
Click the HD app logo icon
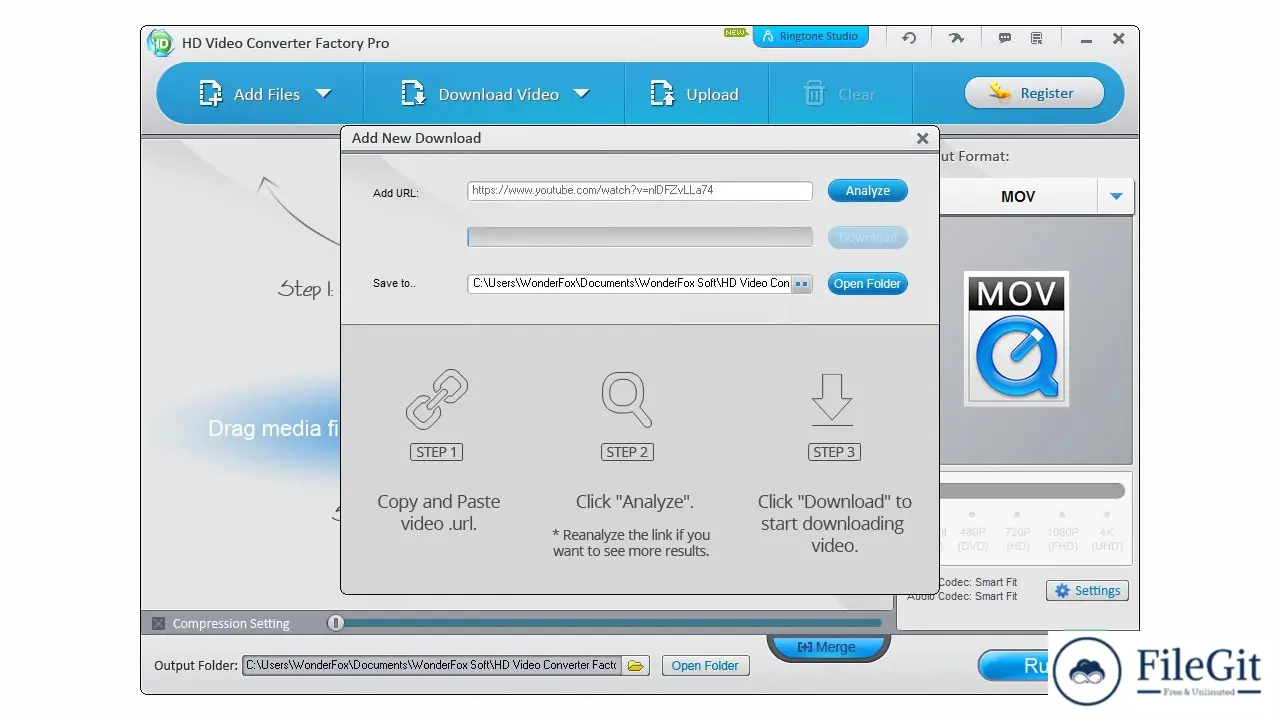(161, 43)
